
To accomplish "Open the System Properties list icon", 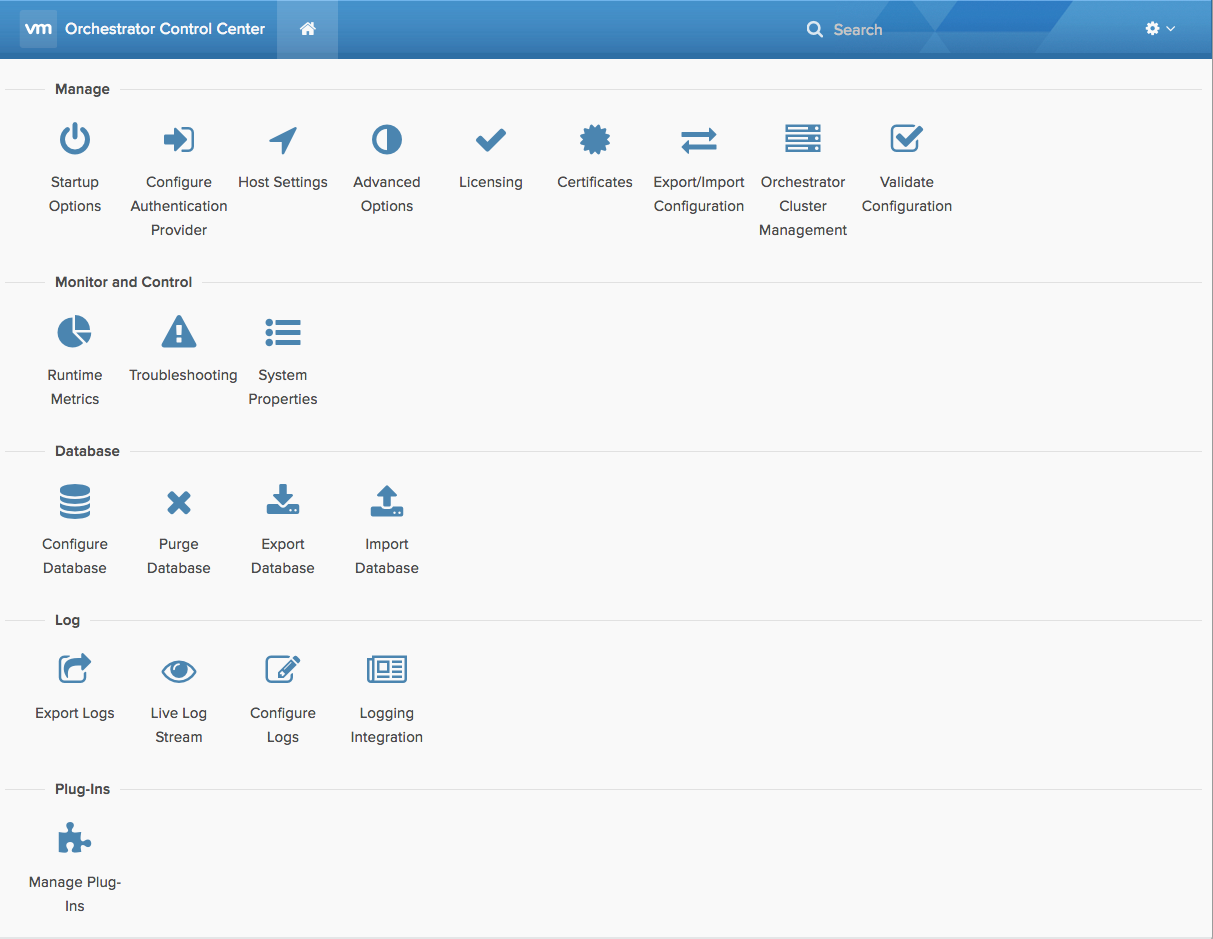I will [x=283, y=332].
